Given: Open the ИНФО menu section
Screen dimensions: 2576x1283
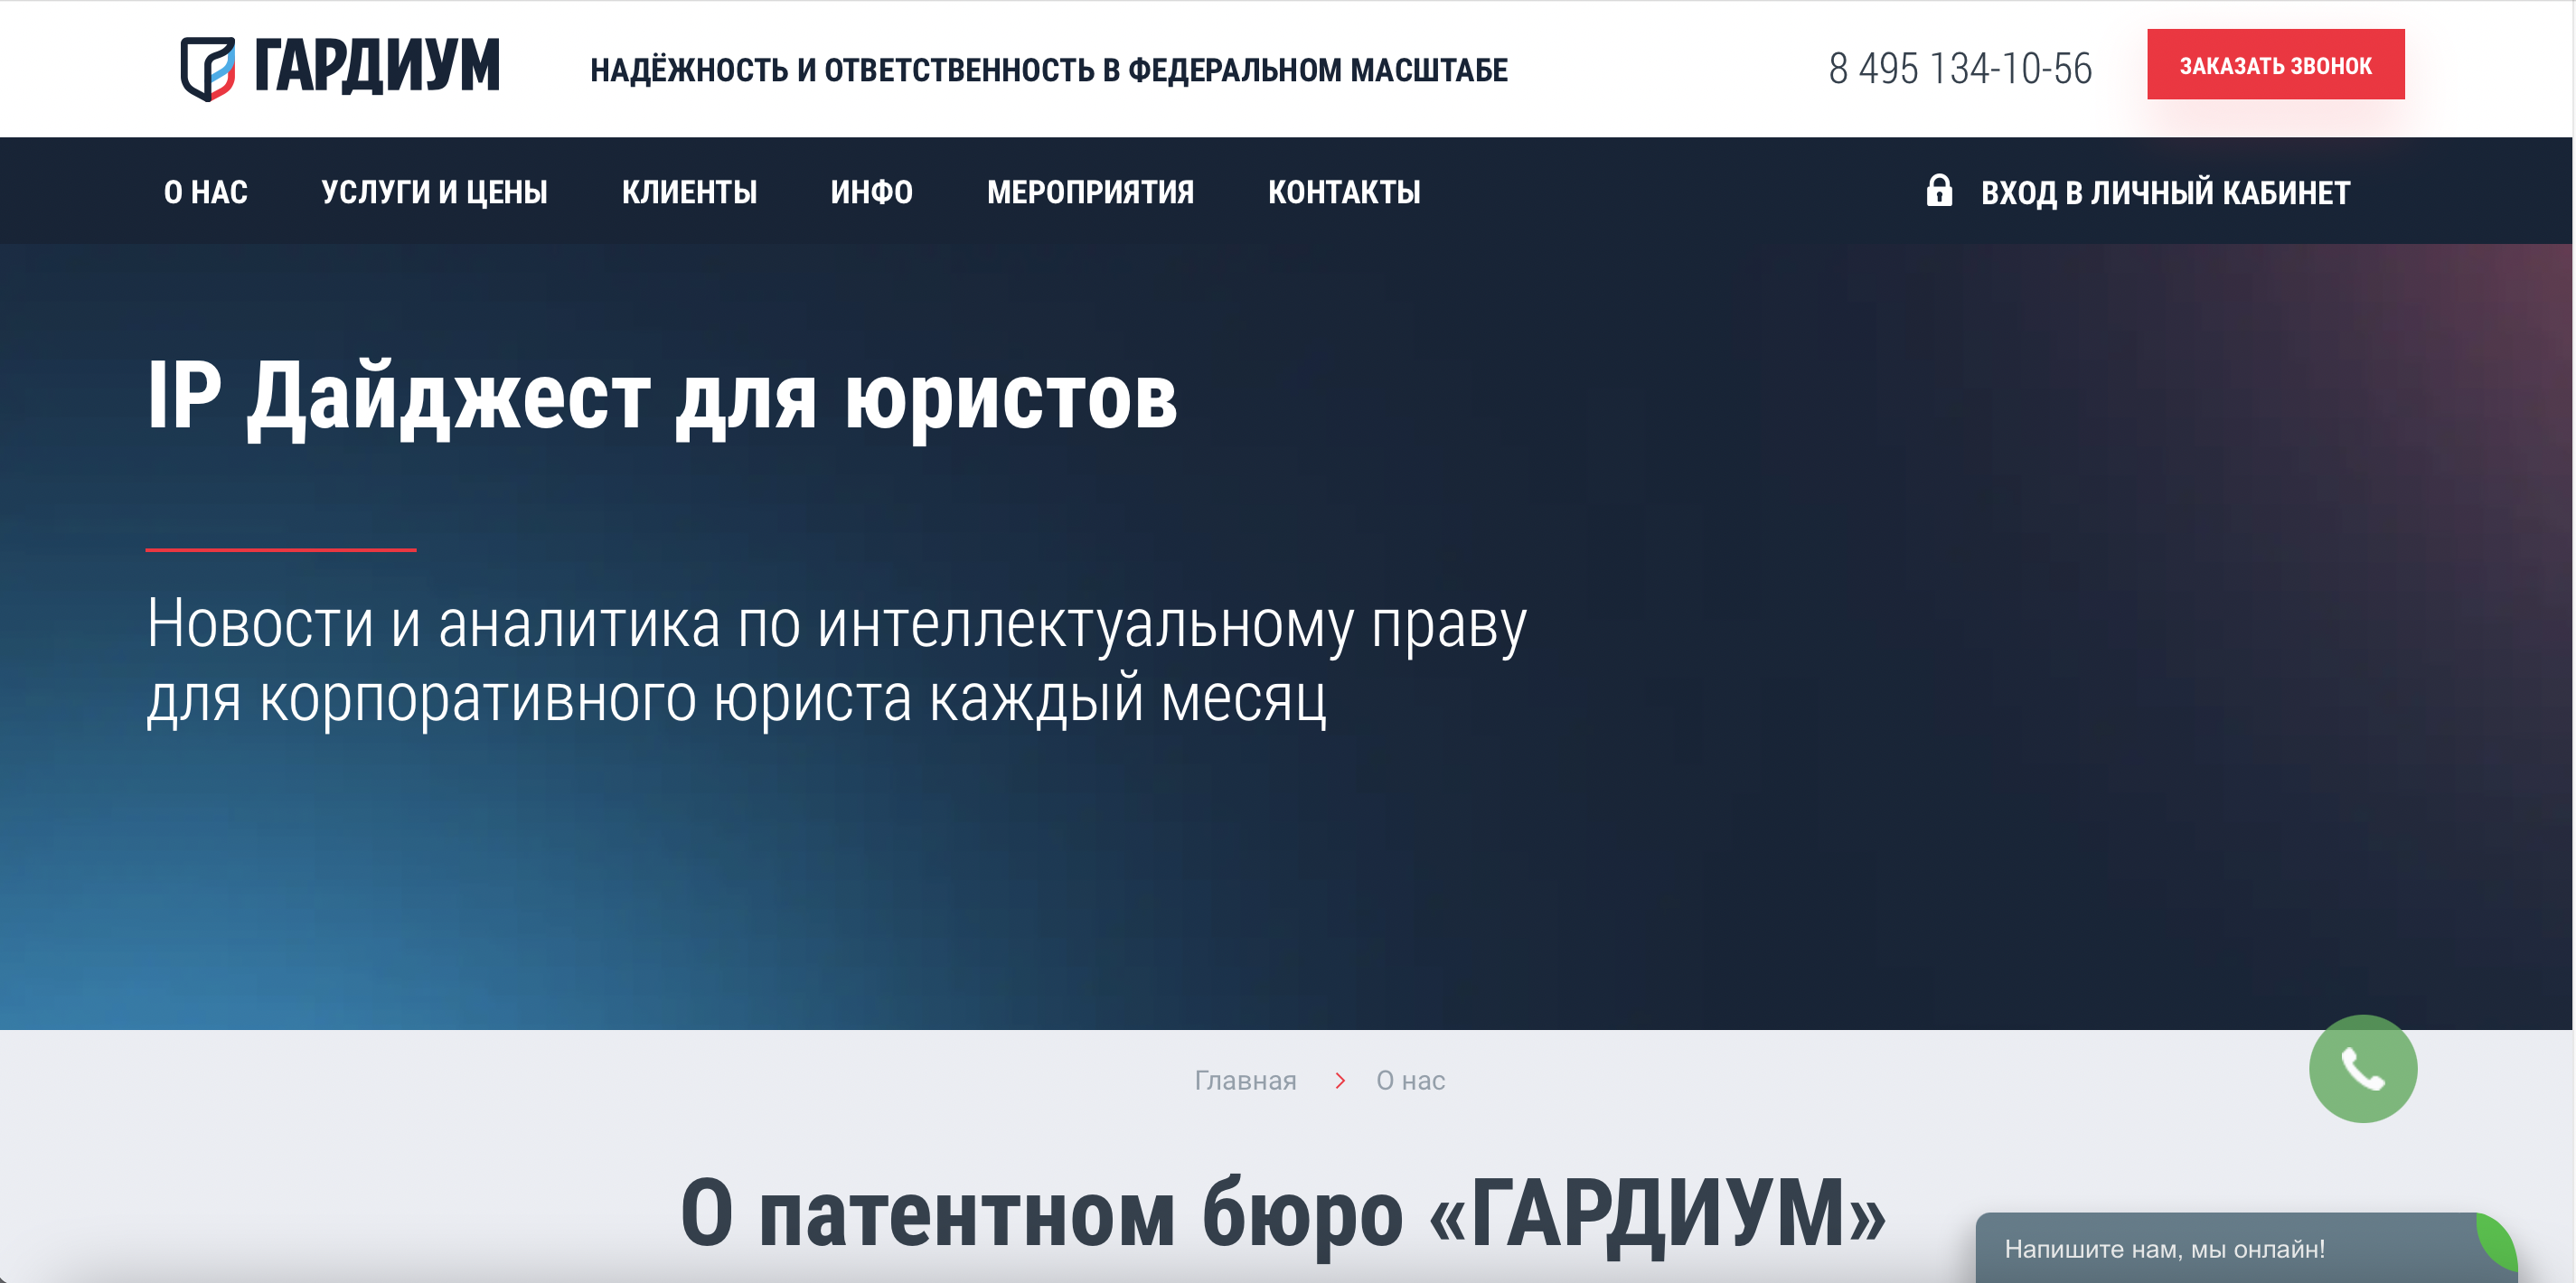Looking at the screenshot, I should tap(871, 192).
